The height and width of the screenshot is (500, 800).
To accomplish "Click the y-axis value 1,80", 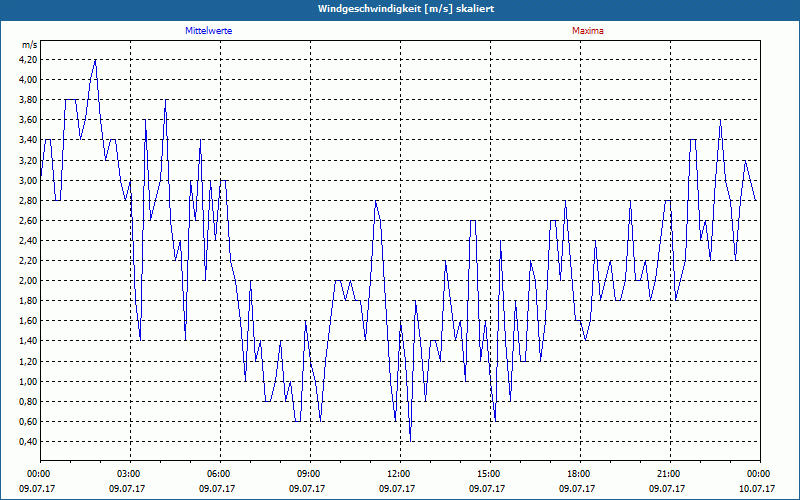I will point(28,301).
